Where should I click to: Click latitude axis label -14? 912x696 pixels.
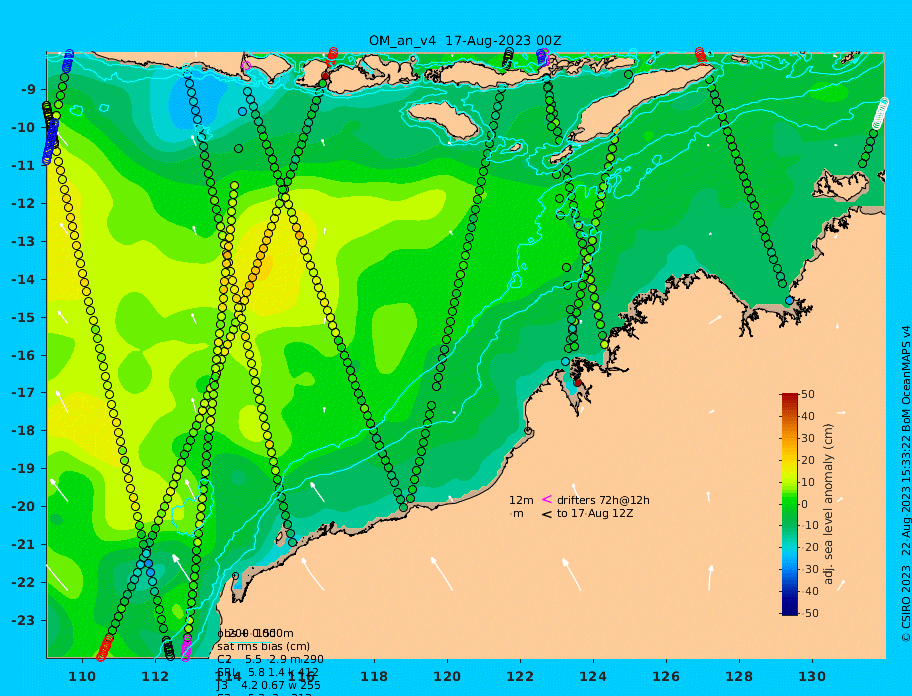click(x=23, y=280)
